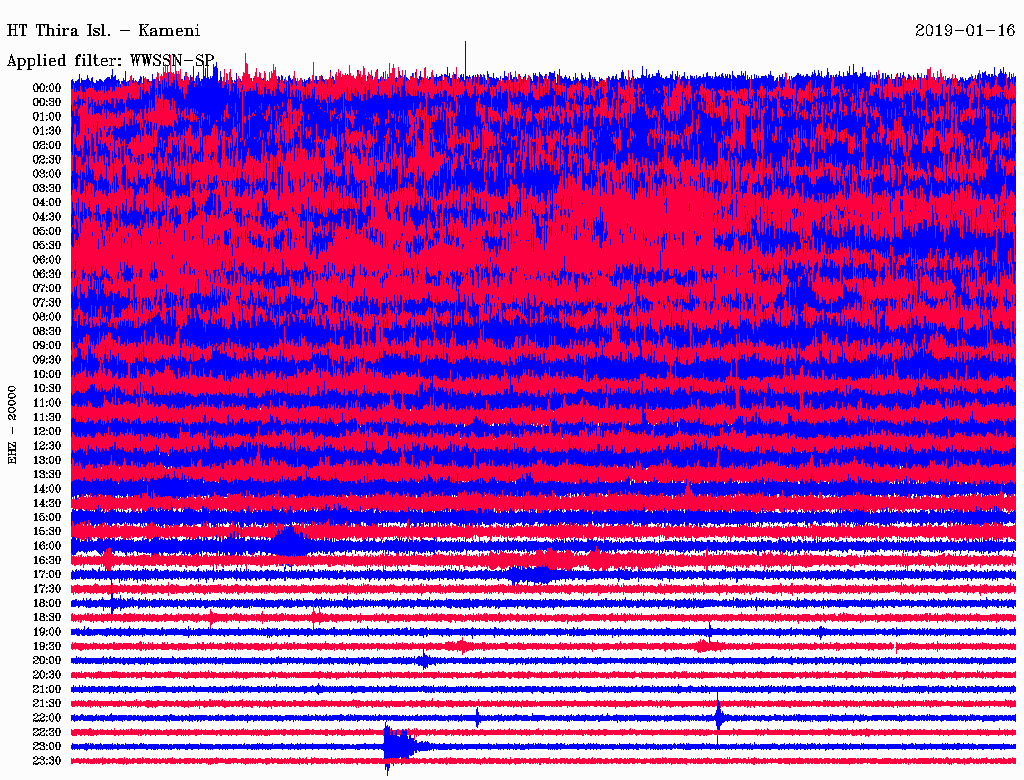Select the 18:00 time label
This screenshot has height=780, width=1024.
click(47, 603)
